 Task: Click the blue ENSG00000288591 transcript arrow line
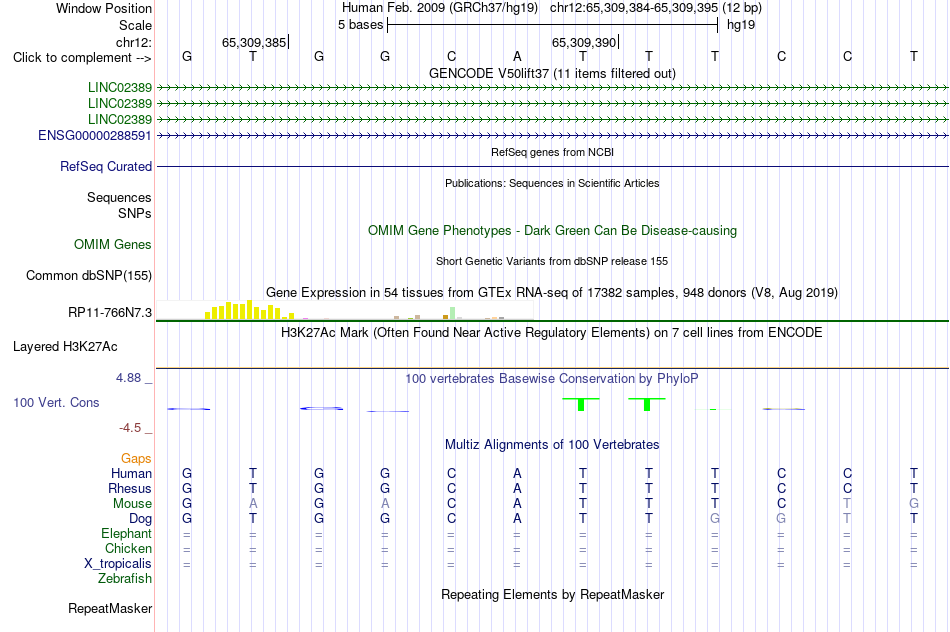[x=552, y=136]
